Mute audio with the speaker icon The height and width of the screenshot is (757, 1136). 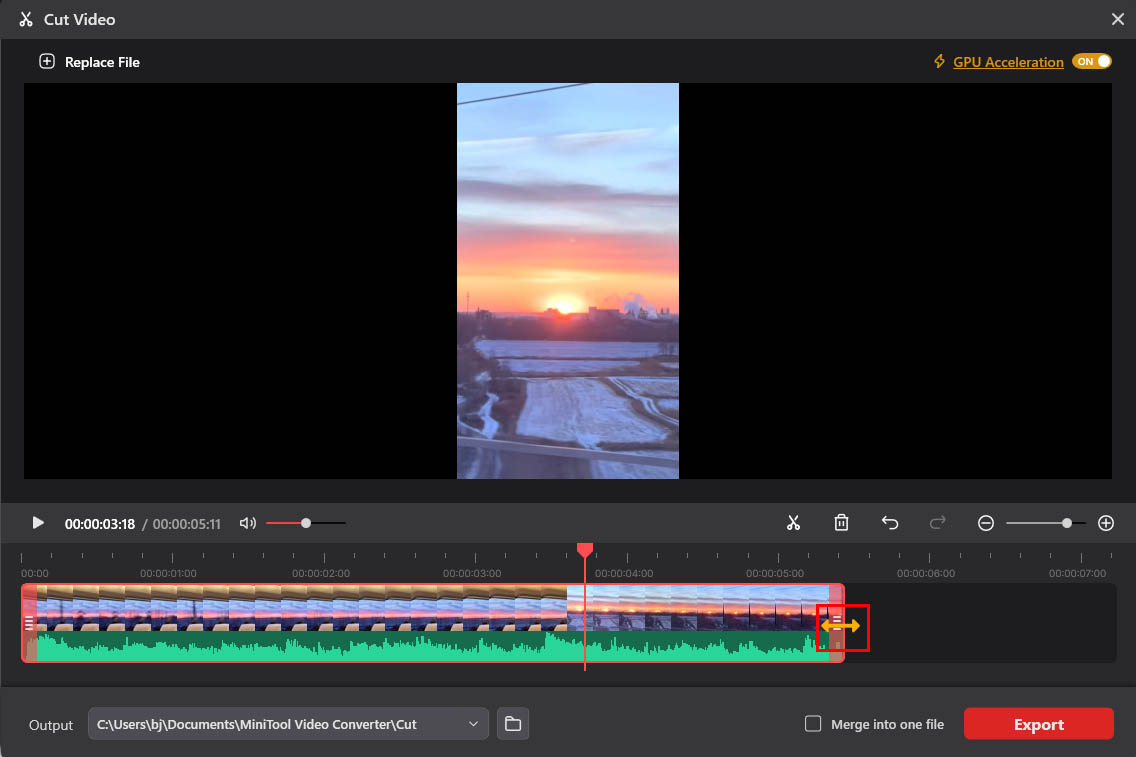(x=248, y=523)
